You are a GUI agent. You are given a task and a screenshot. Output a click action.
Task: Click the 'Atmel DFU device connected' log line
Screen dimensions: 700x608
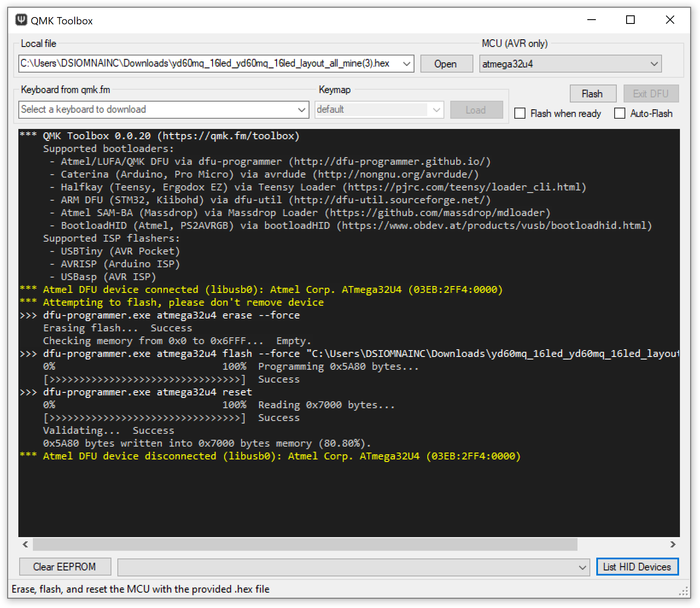pyautogui.click(x=261, y=290)
